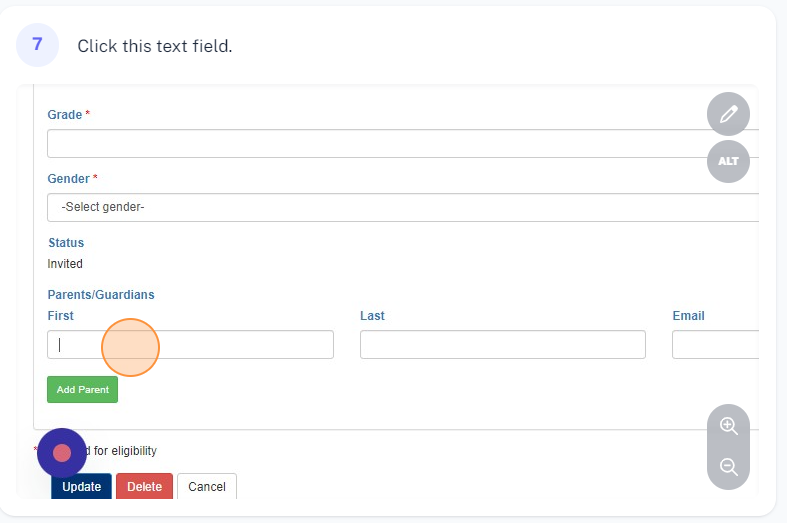Image resolution: width=787 pixels, height=523 pixels.
Task: Click the Grade field label
Action: (65, 115)
